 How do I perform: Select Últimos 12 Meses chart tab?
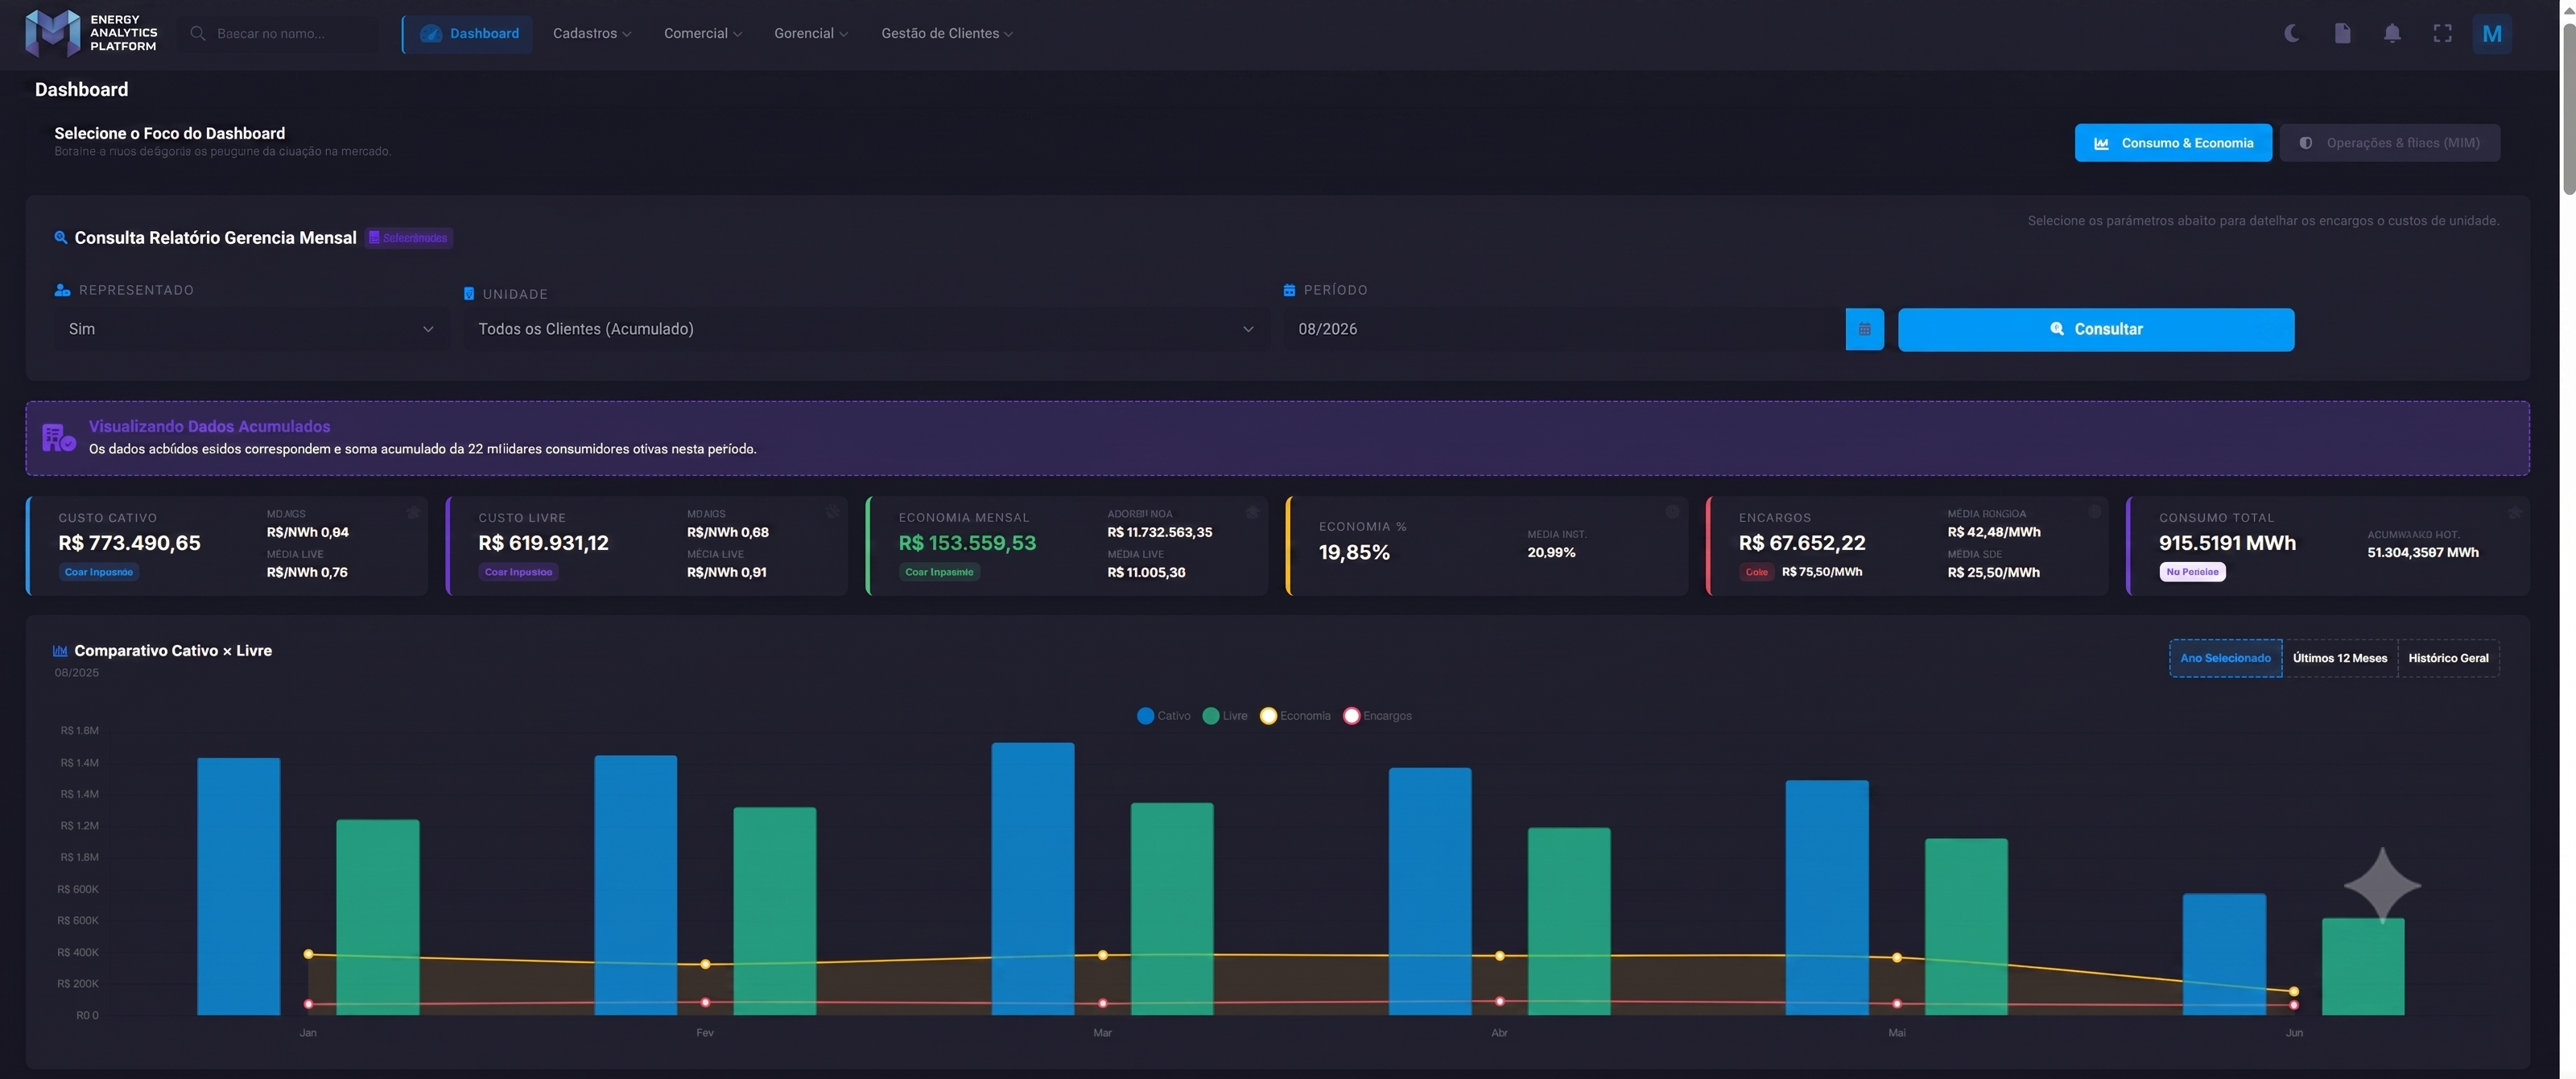tap(2339, 658)
